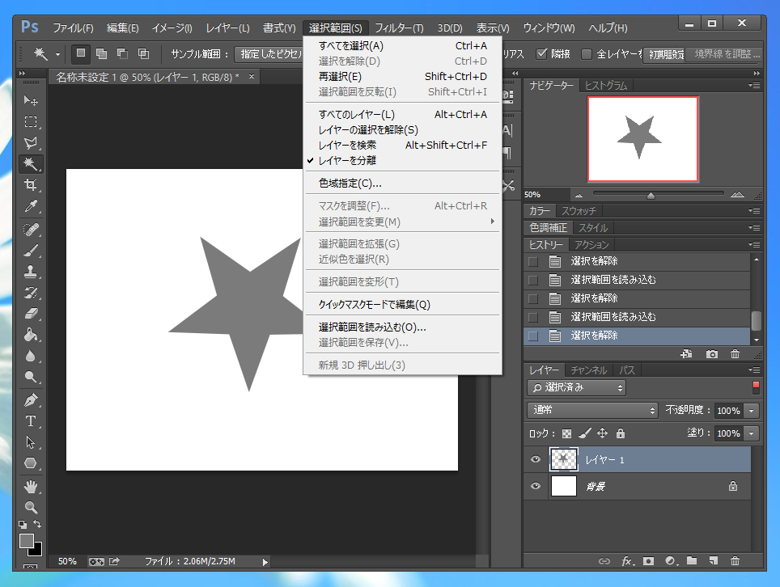Choose すべてを選択(A) from menu
This screenshot has height=587, width=780.
point(403,46)
